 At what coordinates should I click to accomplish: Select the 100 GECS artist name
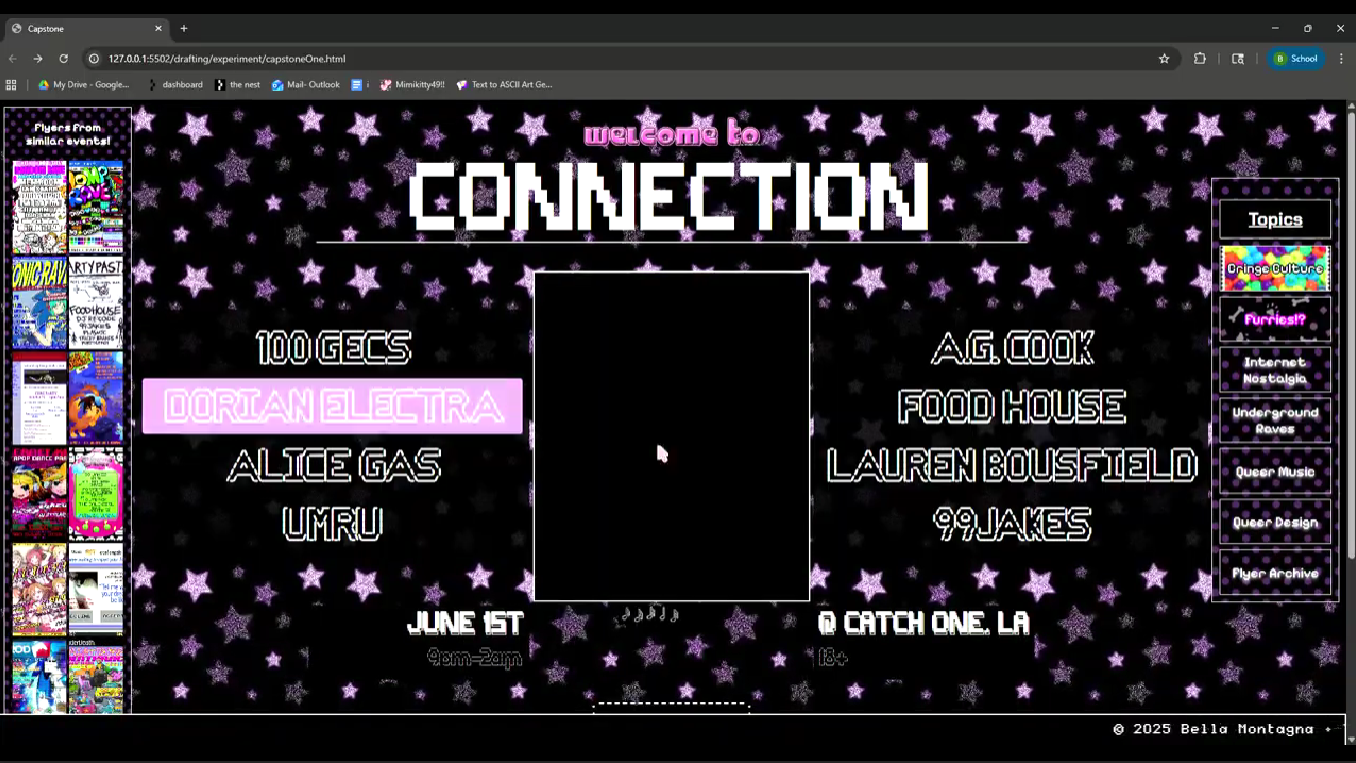click(x=333, y=348)
